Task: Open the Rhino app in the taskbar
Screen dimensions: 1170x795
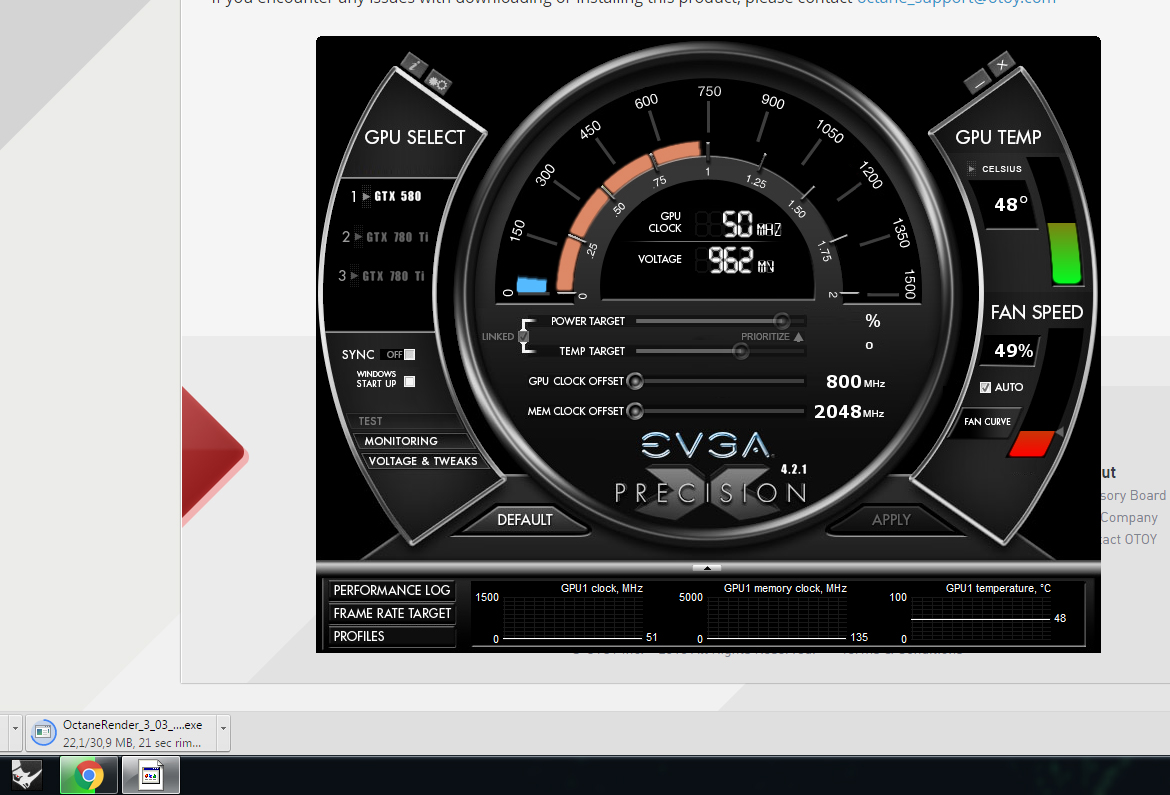Action: pos(26,776)
